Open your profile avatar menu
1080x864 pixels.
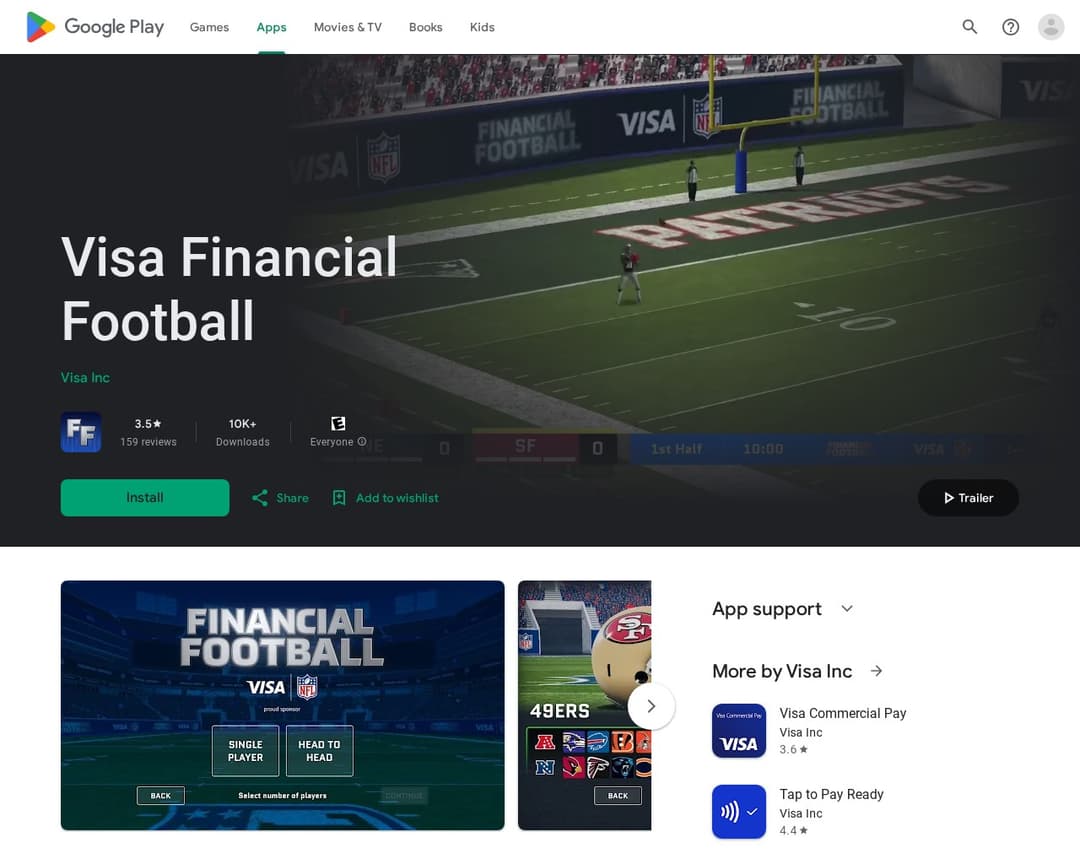(1050, 27)
